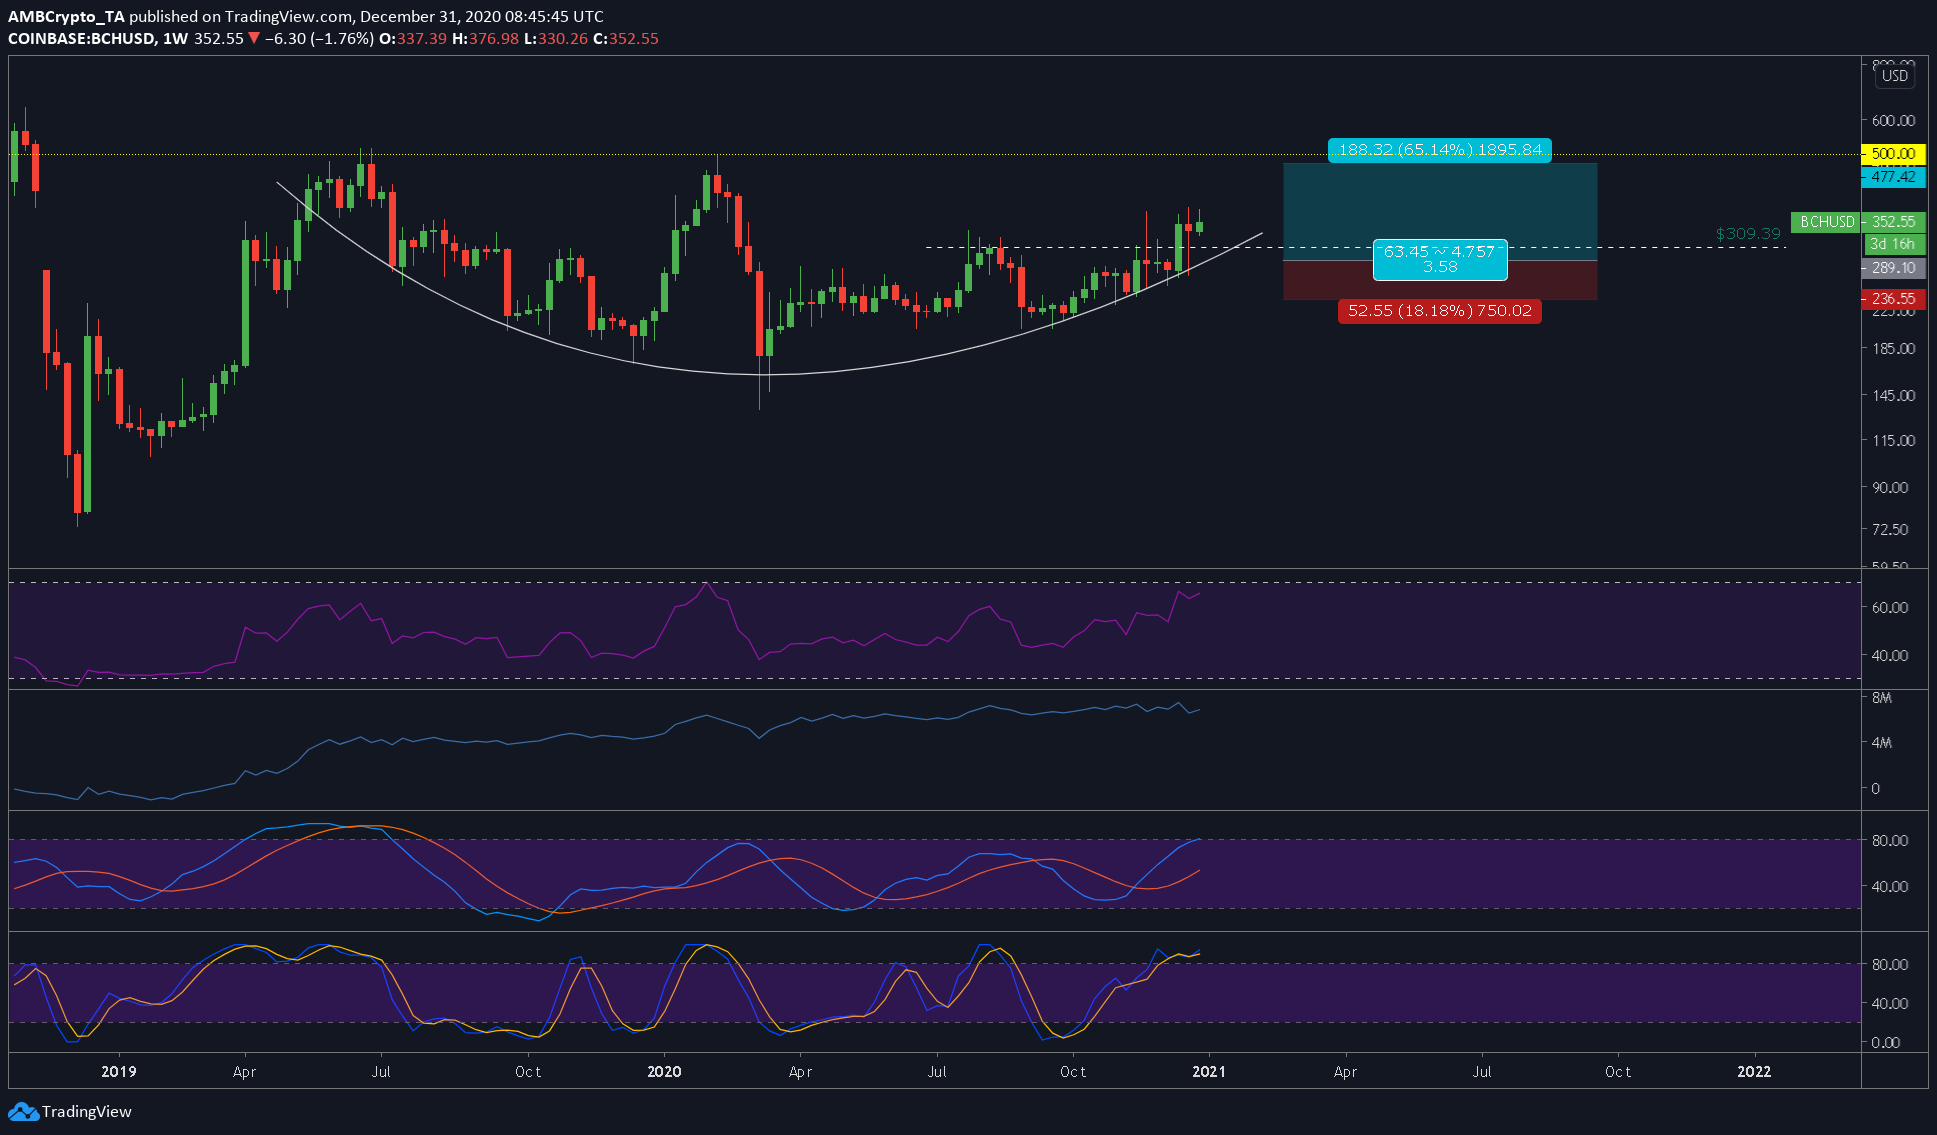Click the 115.00 price axis tick
This screenshot has width=1937, height=1135.
[1893, 441]
